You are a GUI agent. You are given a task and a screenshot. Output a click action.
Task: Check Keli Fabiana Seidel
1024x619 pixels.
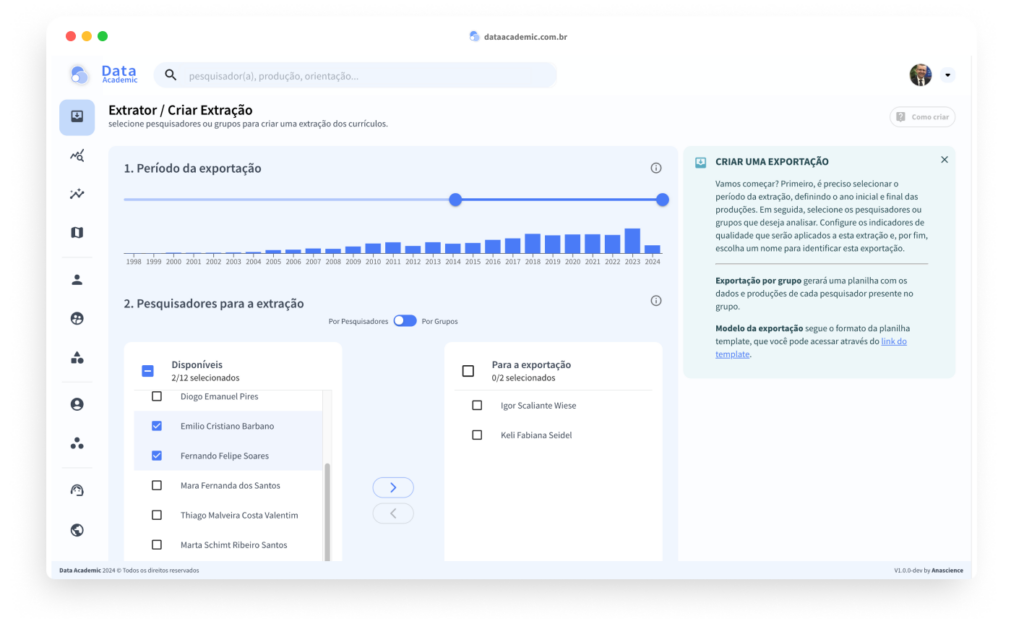477,435
